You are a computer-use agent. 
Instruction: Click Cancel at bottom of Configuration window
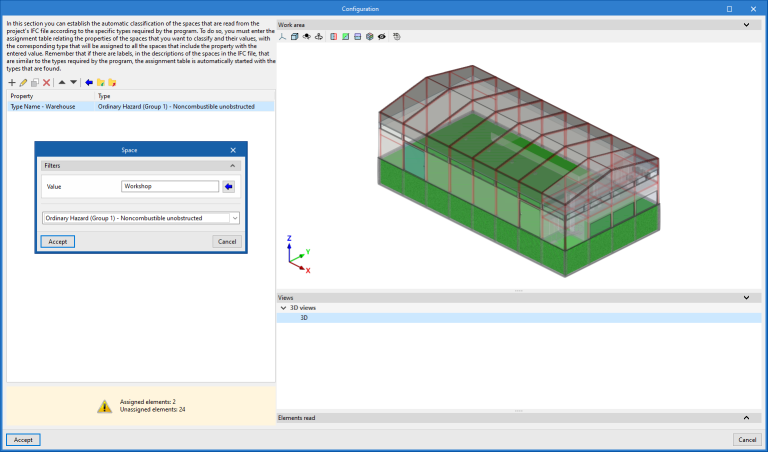tap(747, 440)
